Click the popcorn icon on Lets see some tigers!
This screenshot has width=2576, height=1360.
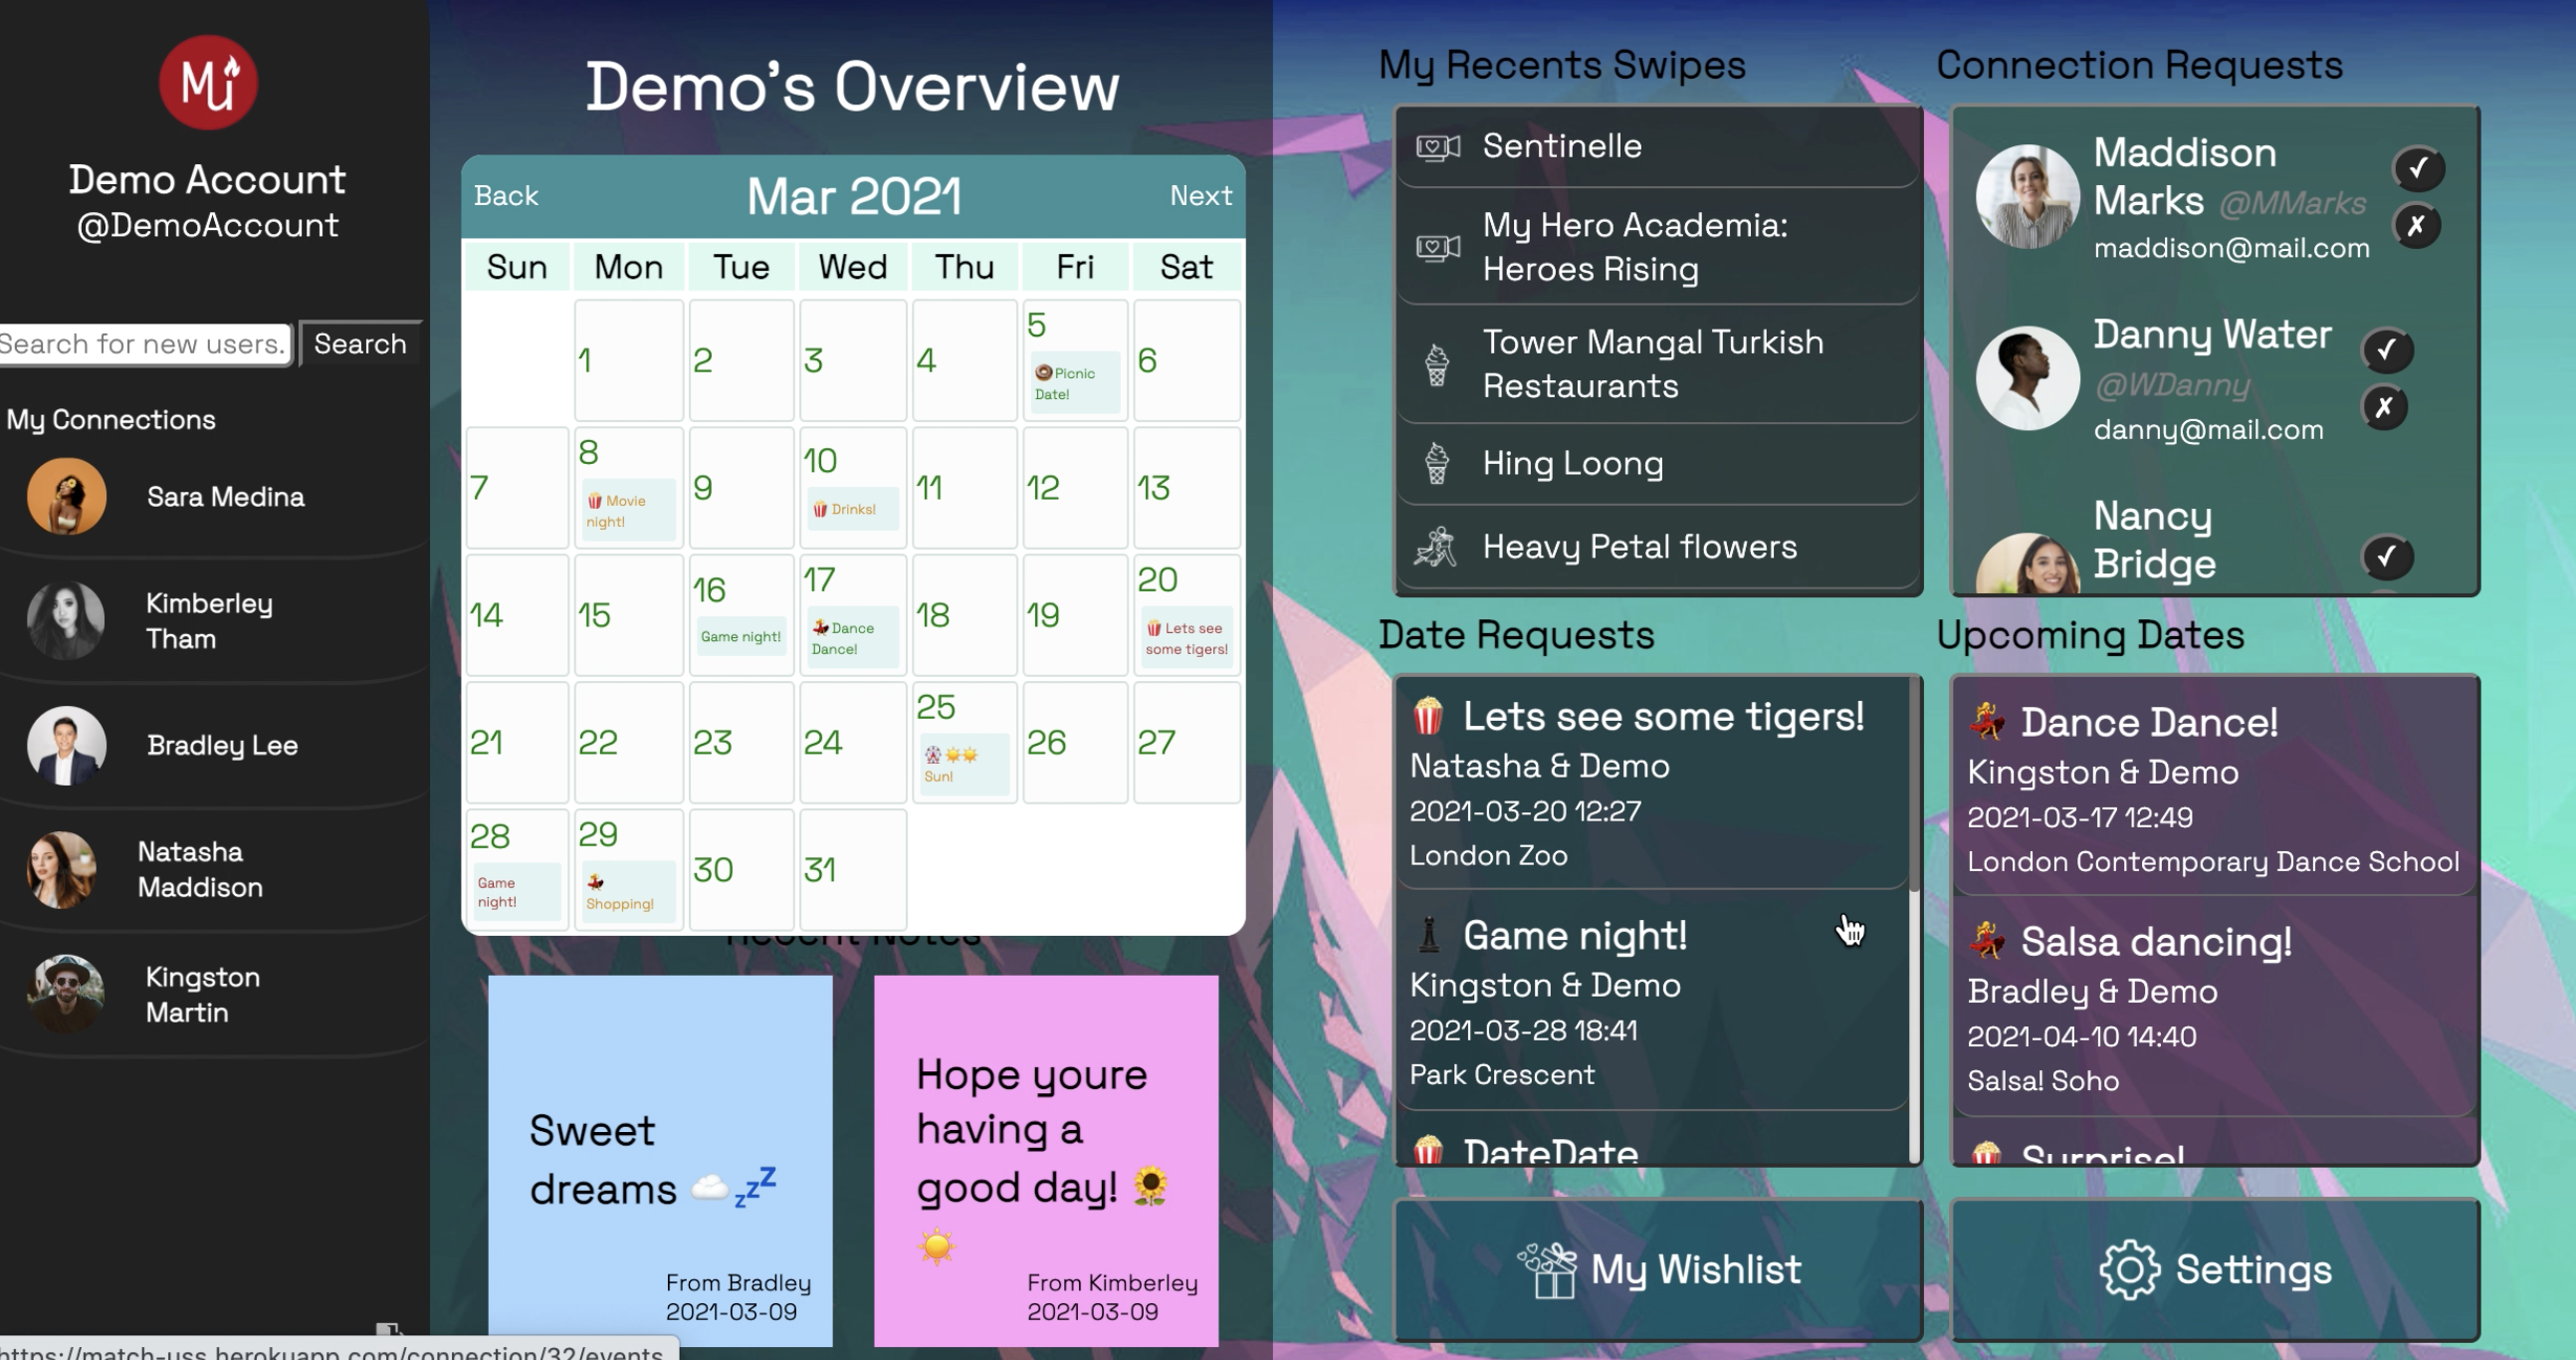tap(1428, 716)
